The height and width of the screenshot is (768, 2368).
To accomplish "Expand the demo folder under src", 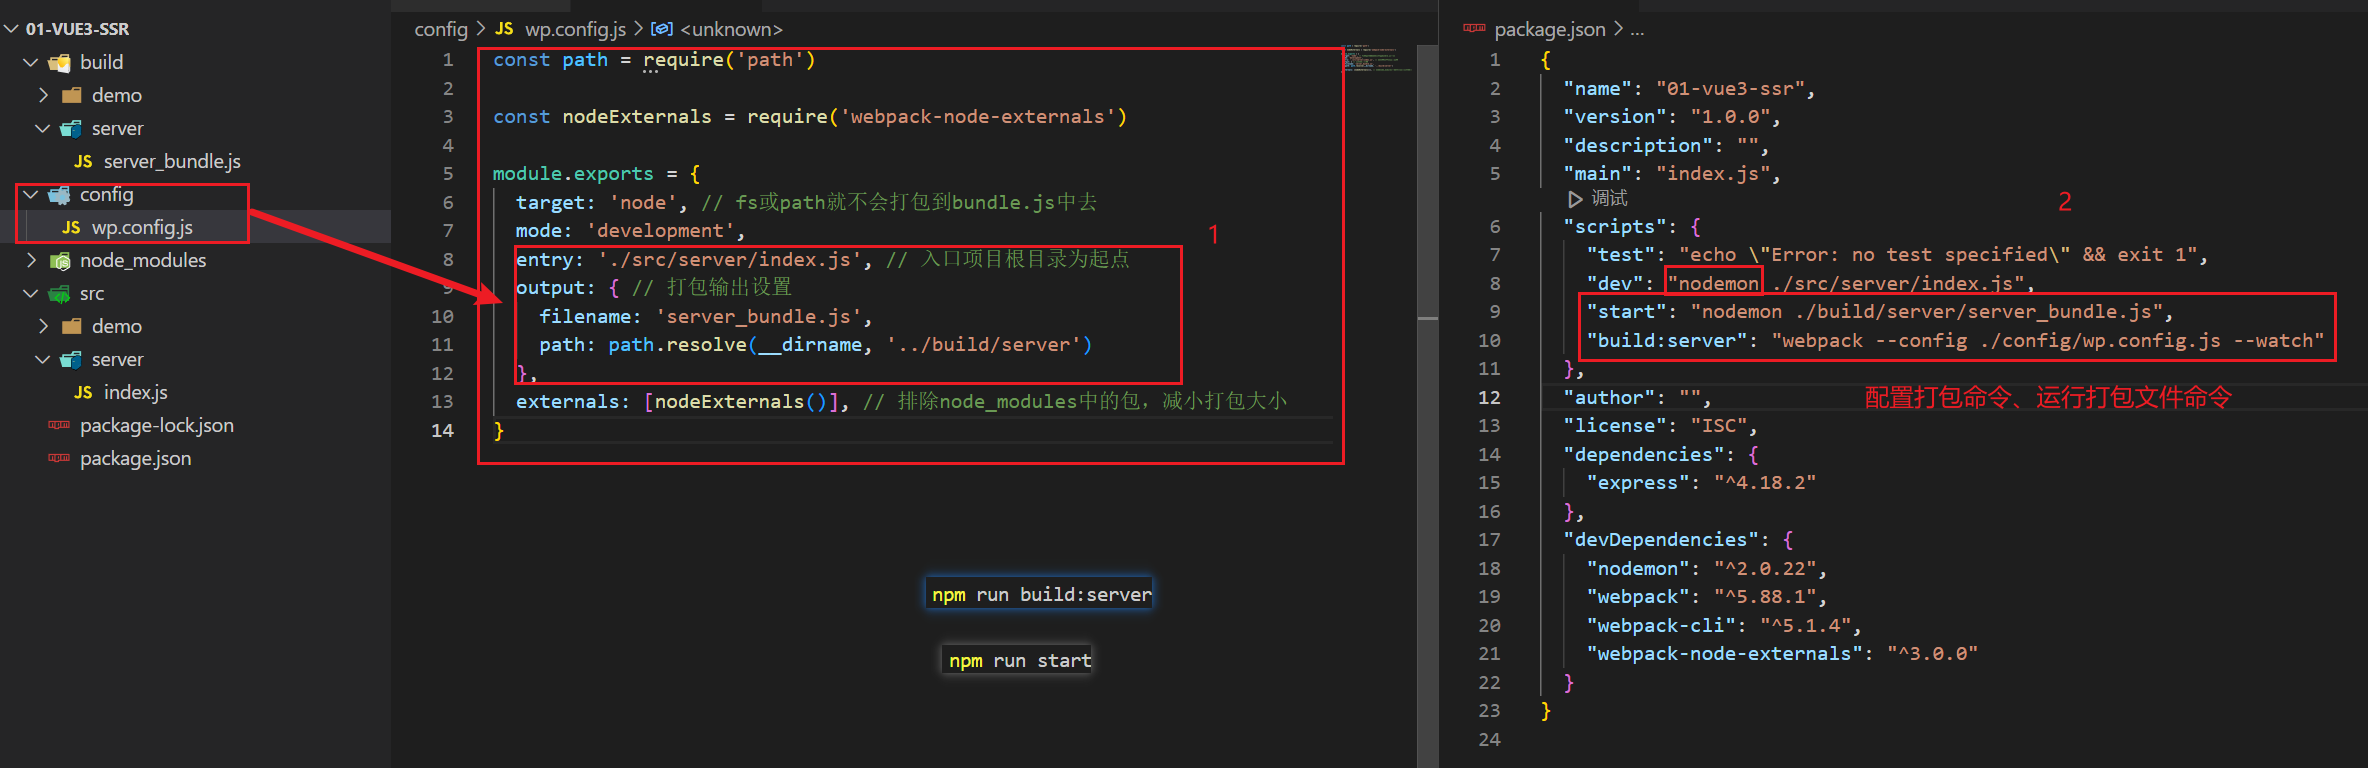I will pos(43,326).
